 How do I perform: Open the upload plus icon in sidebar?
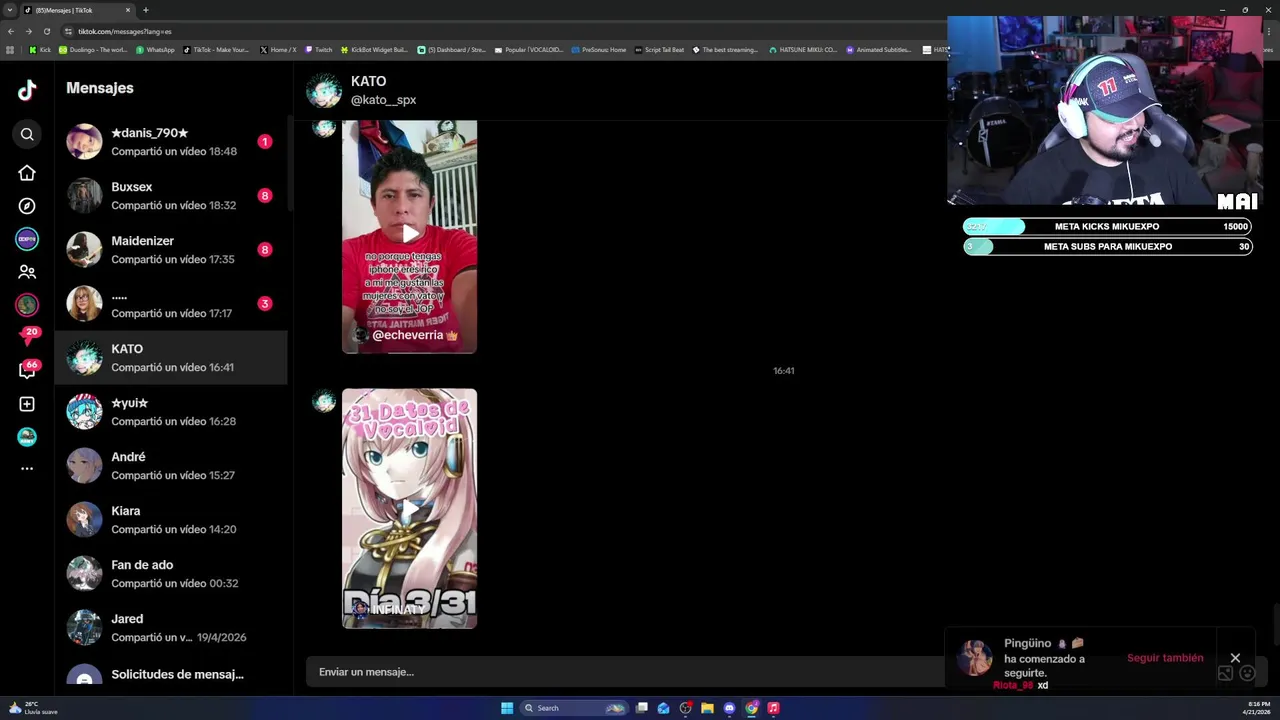27,404
